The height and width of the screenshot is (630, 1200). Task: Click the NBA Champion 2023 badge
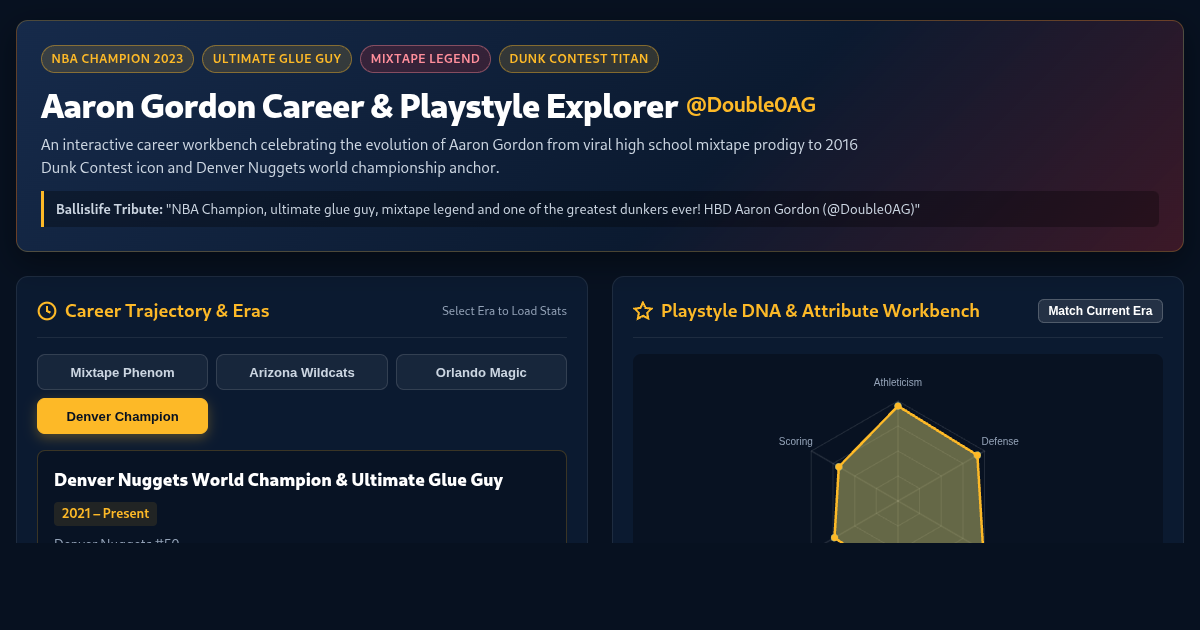click(117, 59)
